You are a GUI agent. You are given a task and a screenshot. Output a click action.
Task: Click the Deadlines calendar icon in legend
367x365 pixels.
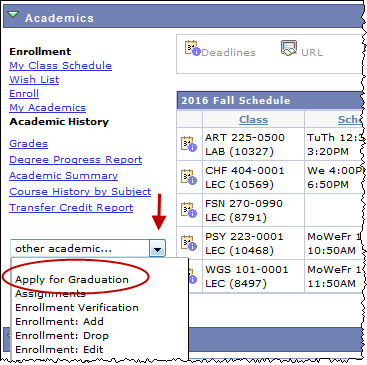(193, 48)
